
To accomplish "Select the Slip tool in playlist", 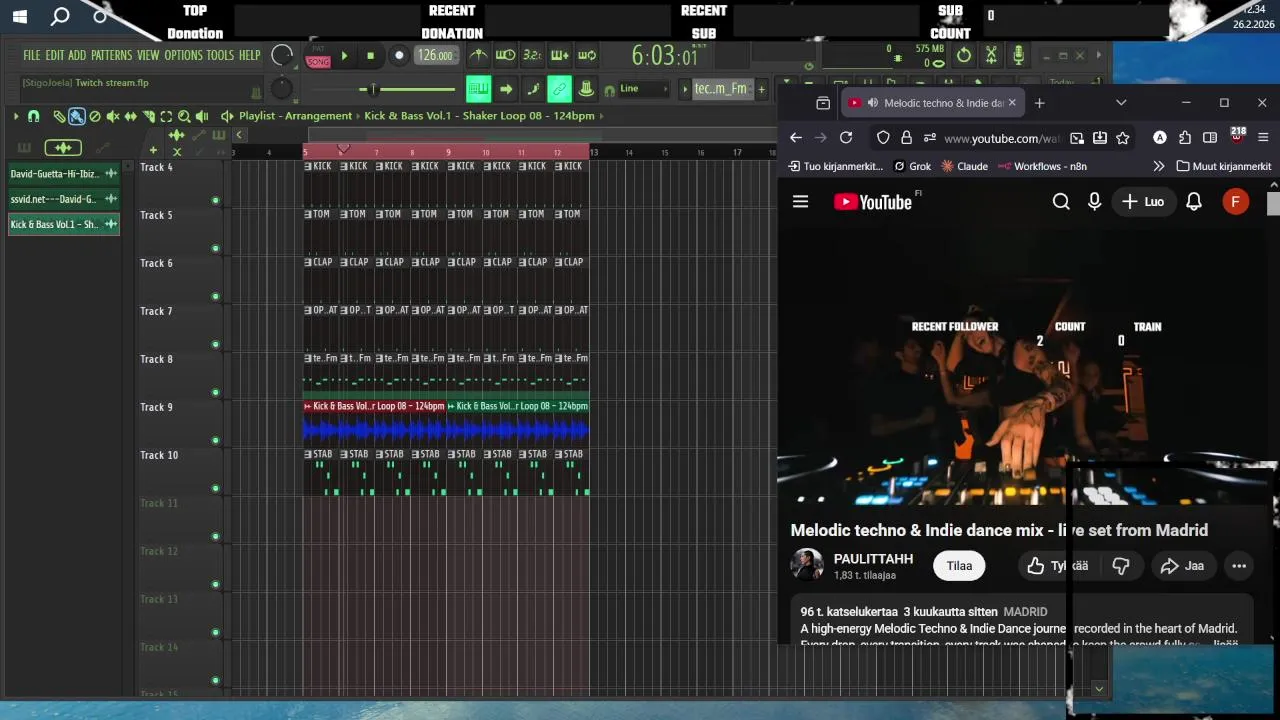I will pos(131,116).
